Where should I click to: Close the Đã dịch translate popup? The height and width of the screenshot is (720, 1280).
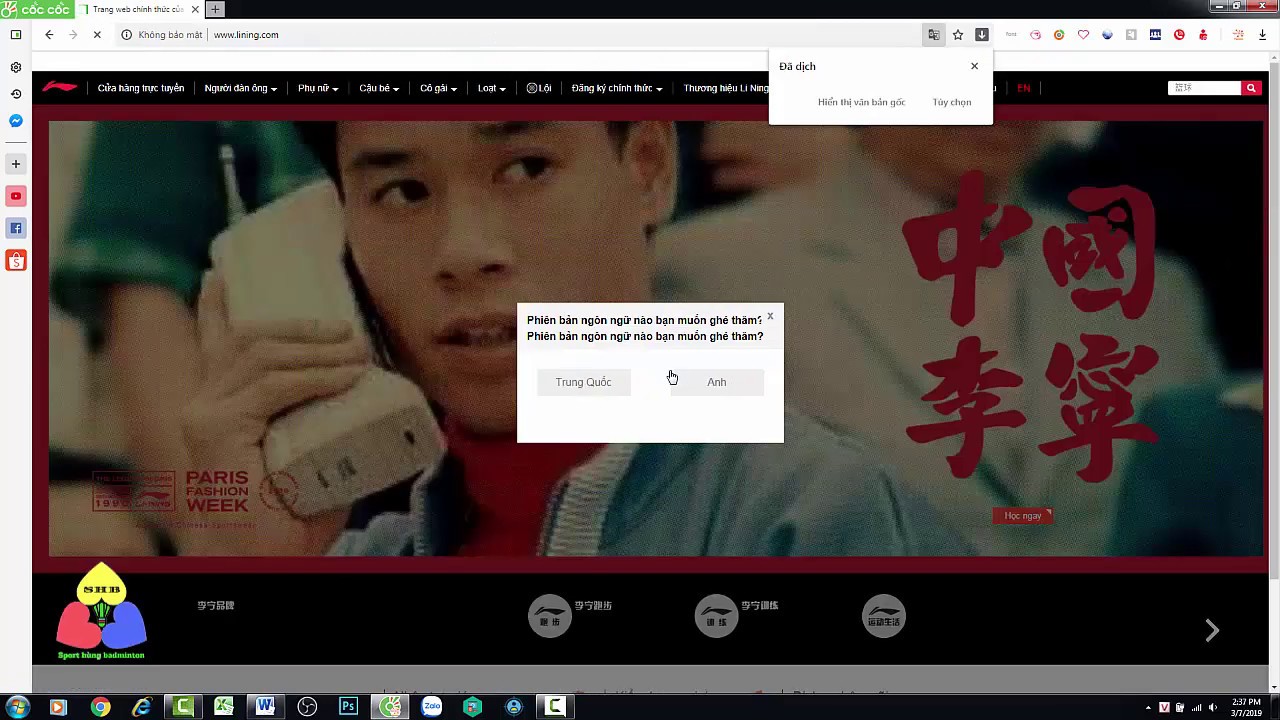[x=974, y=66]
